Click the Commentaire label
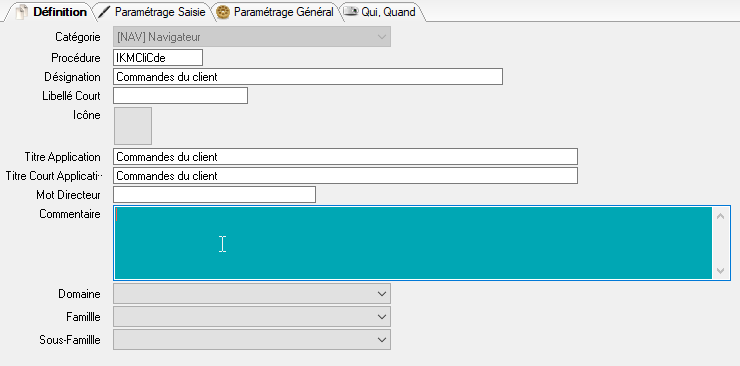The width and height of the screenshot is (740, 366). point(70,214)
